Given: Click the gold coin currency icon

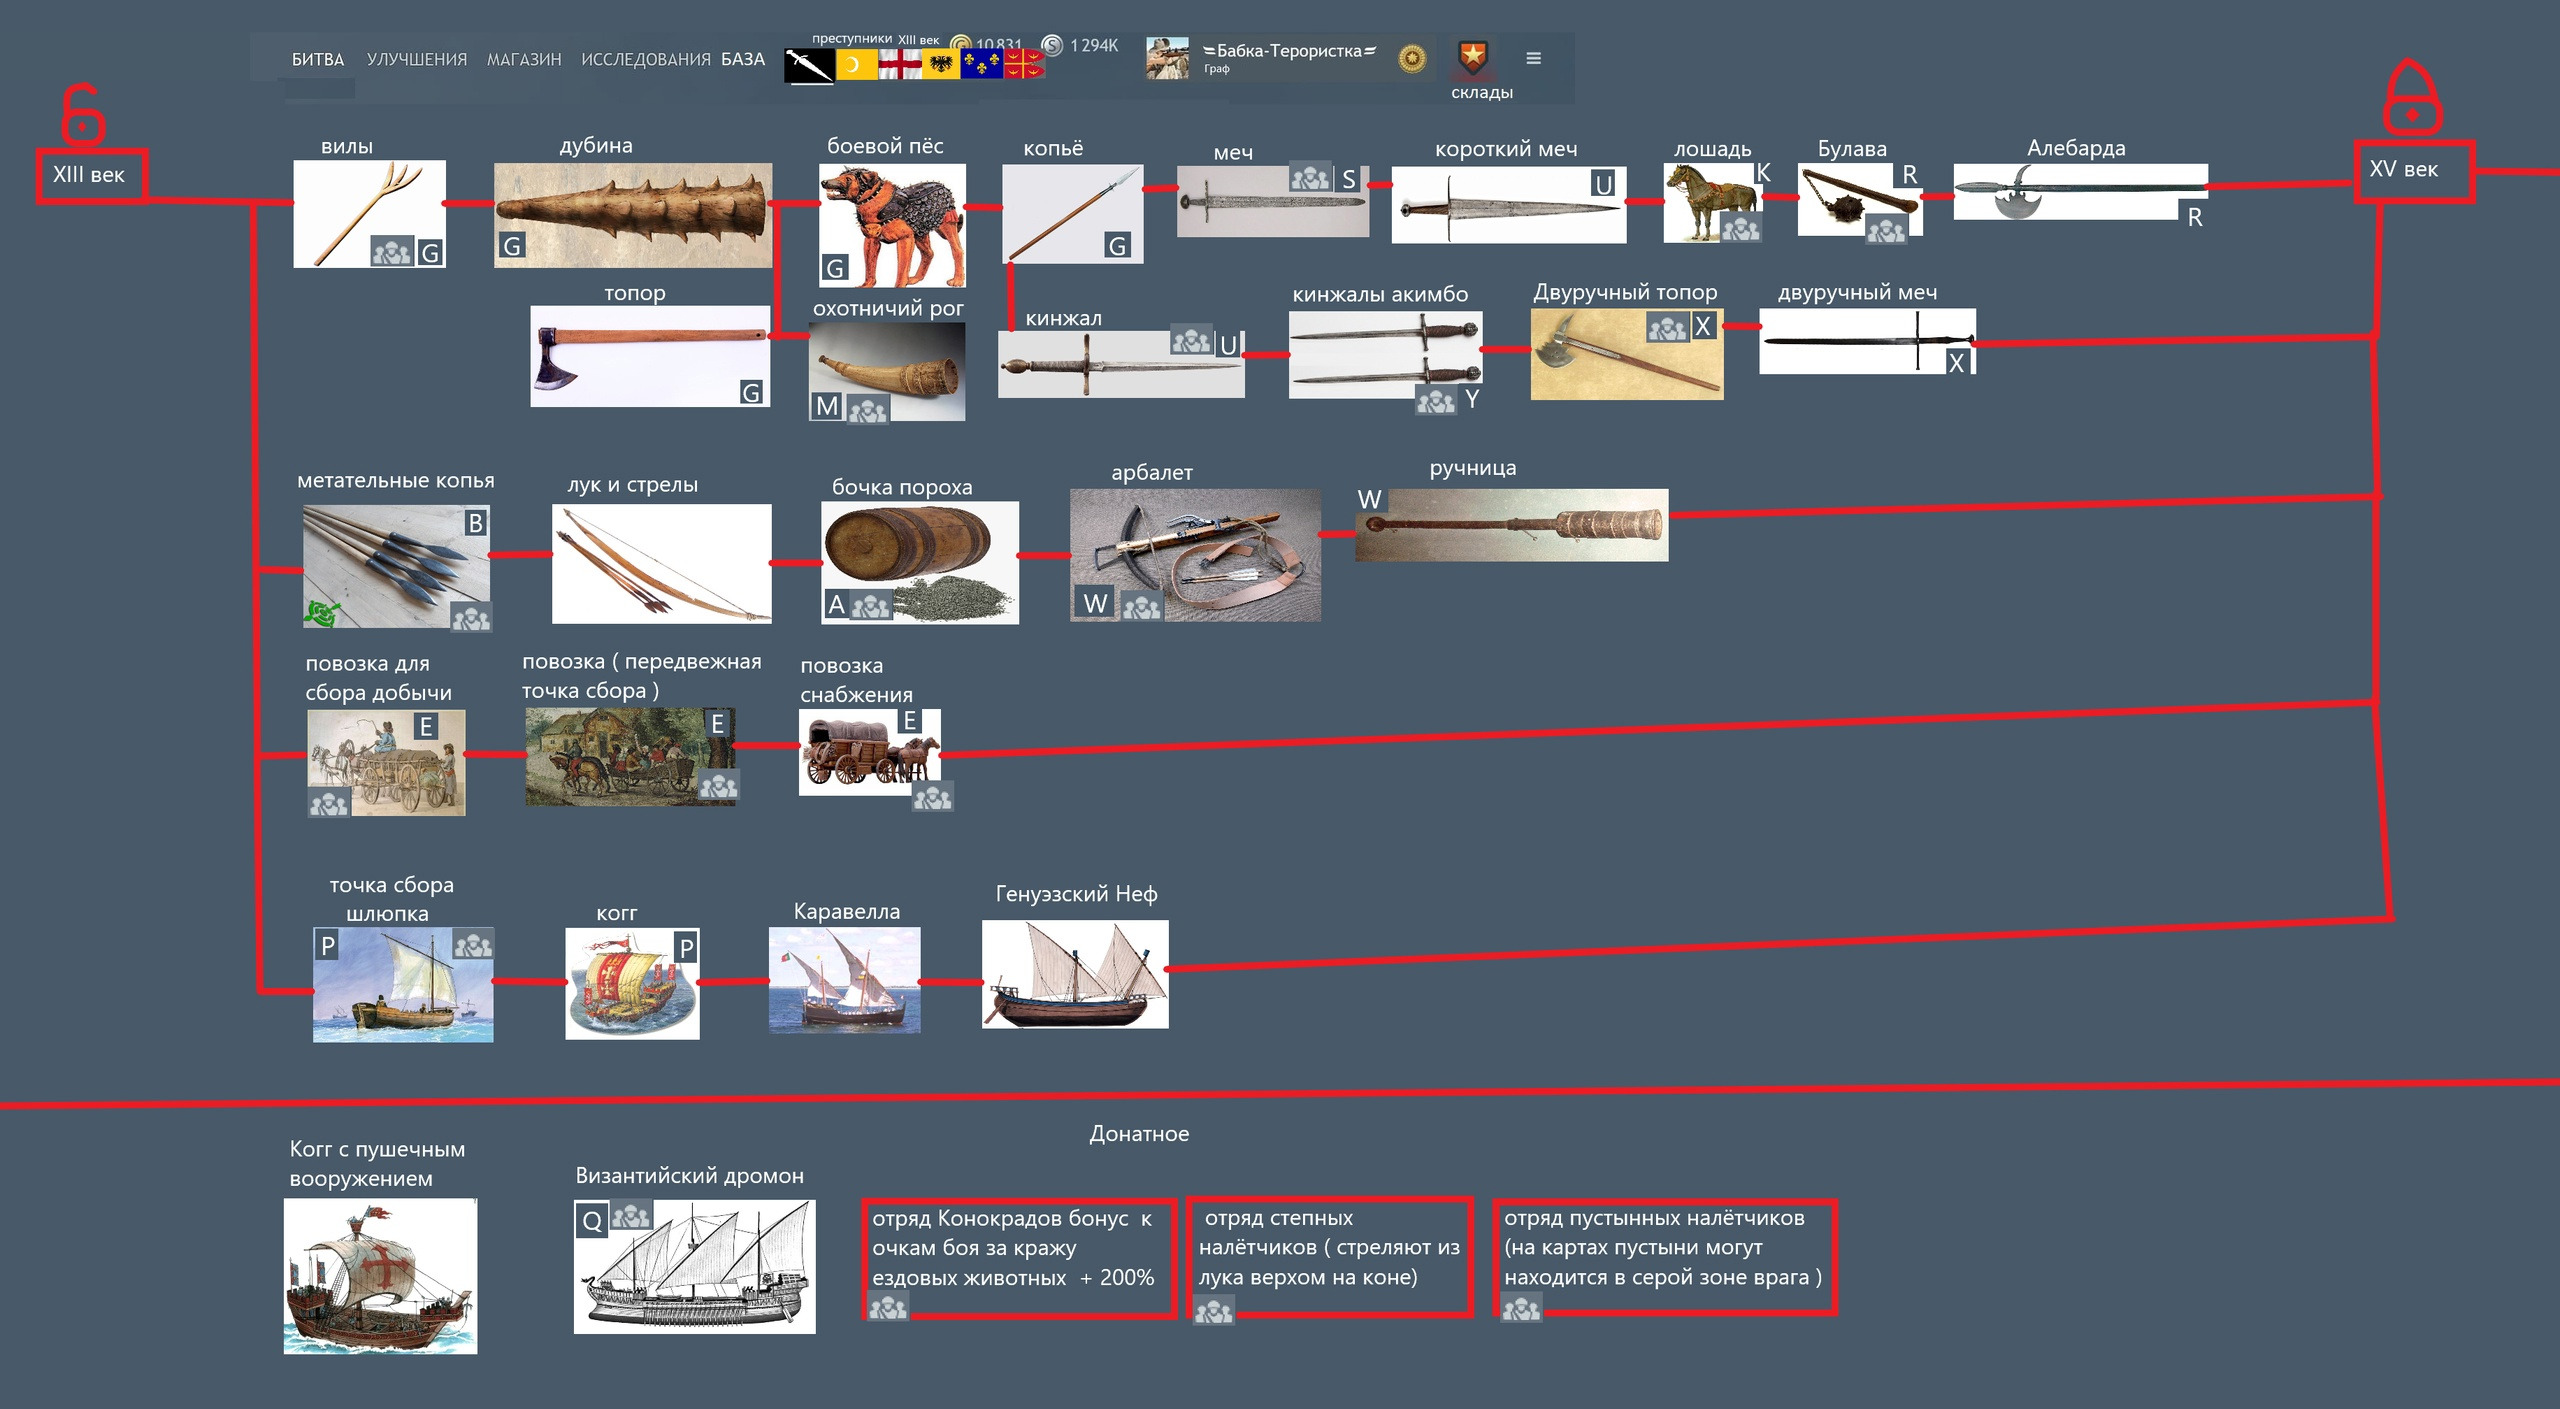Looking at the screenshot, I should point(961,44).
